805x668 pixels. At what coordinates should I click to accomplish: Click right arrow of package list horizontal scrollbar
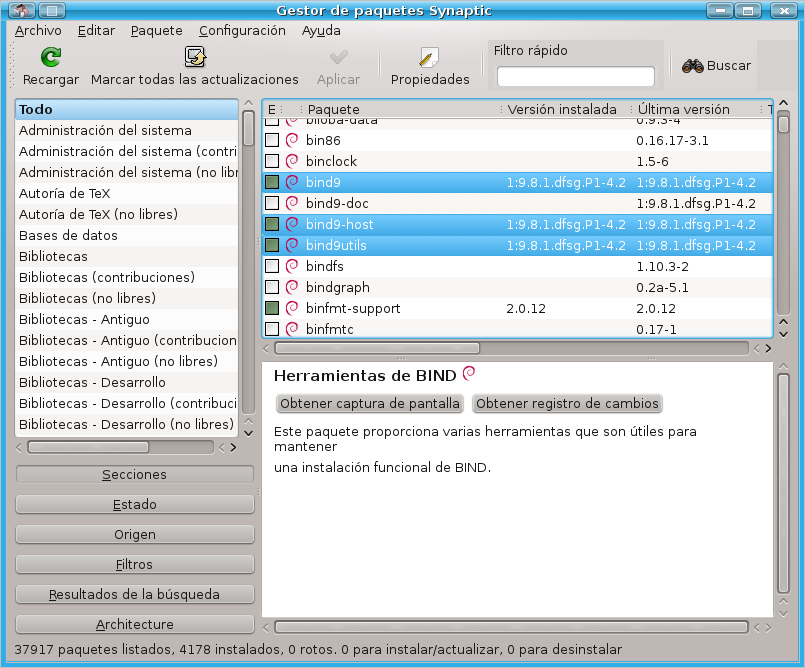point(768,349)
